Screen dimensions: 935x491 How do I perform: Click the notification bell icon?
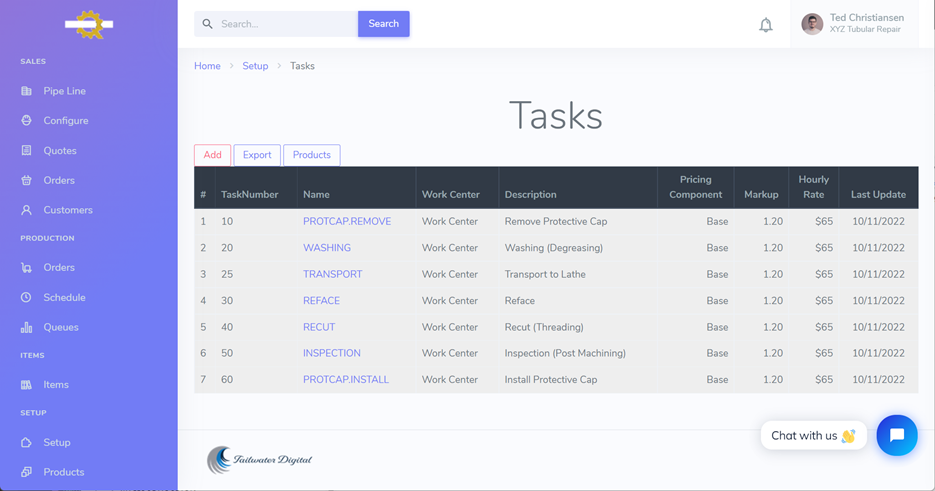click(765, 25)
